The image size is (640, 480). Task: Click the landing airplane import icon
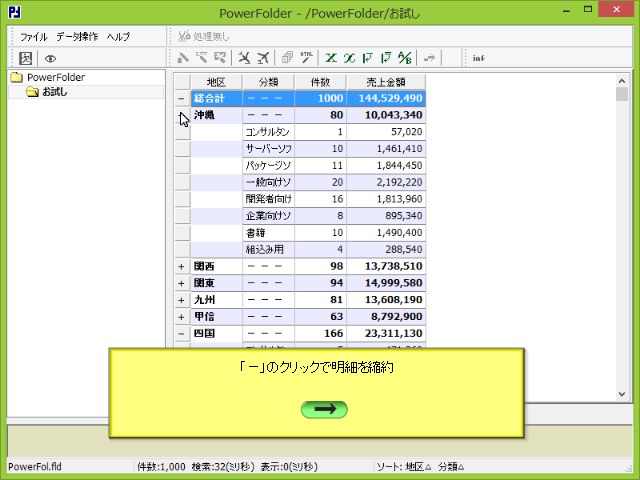pos(244,58)
